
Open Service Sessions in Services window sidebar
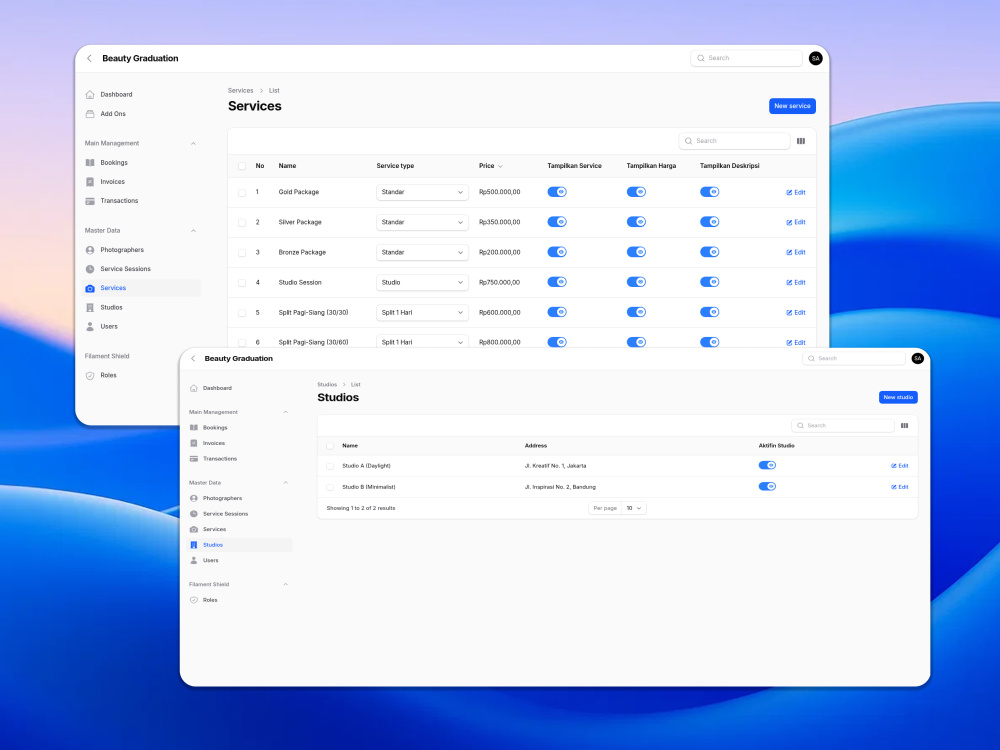point(125,269)
